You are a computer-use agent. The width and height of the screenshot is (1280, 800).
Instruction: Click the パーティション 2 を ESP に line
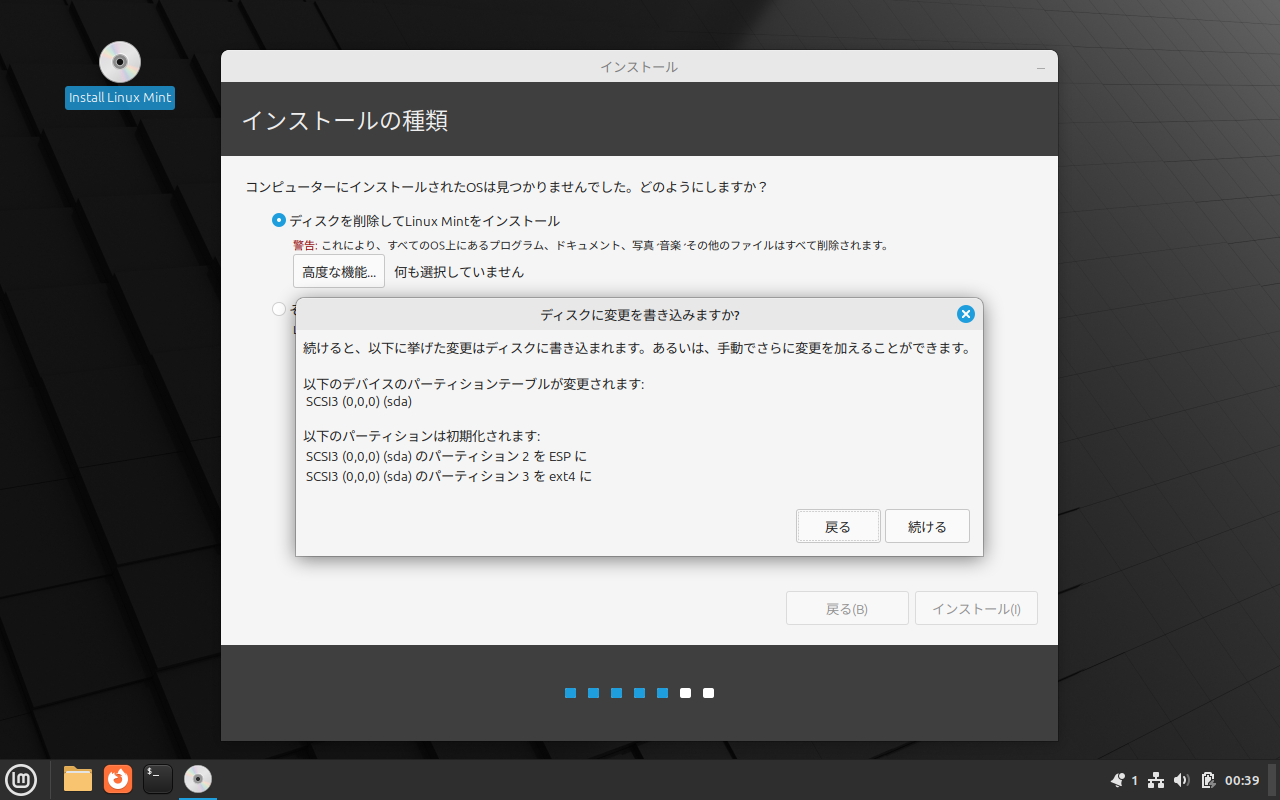446,456
